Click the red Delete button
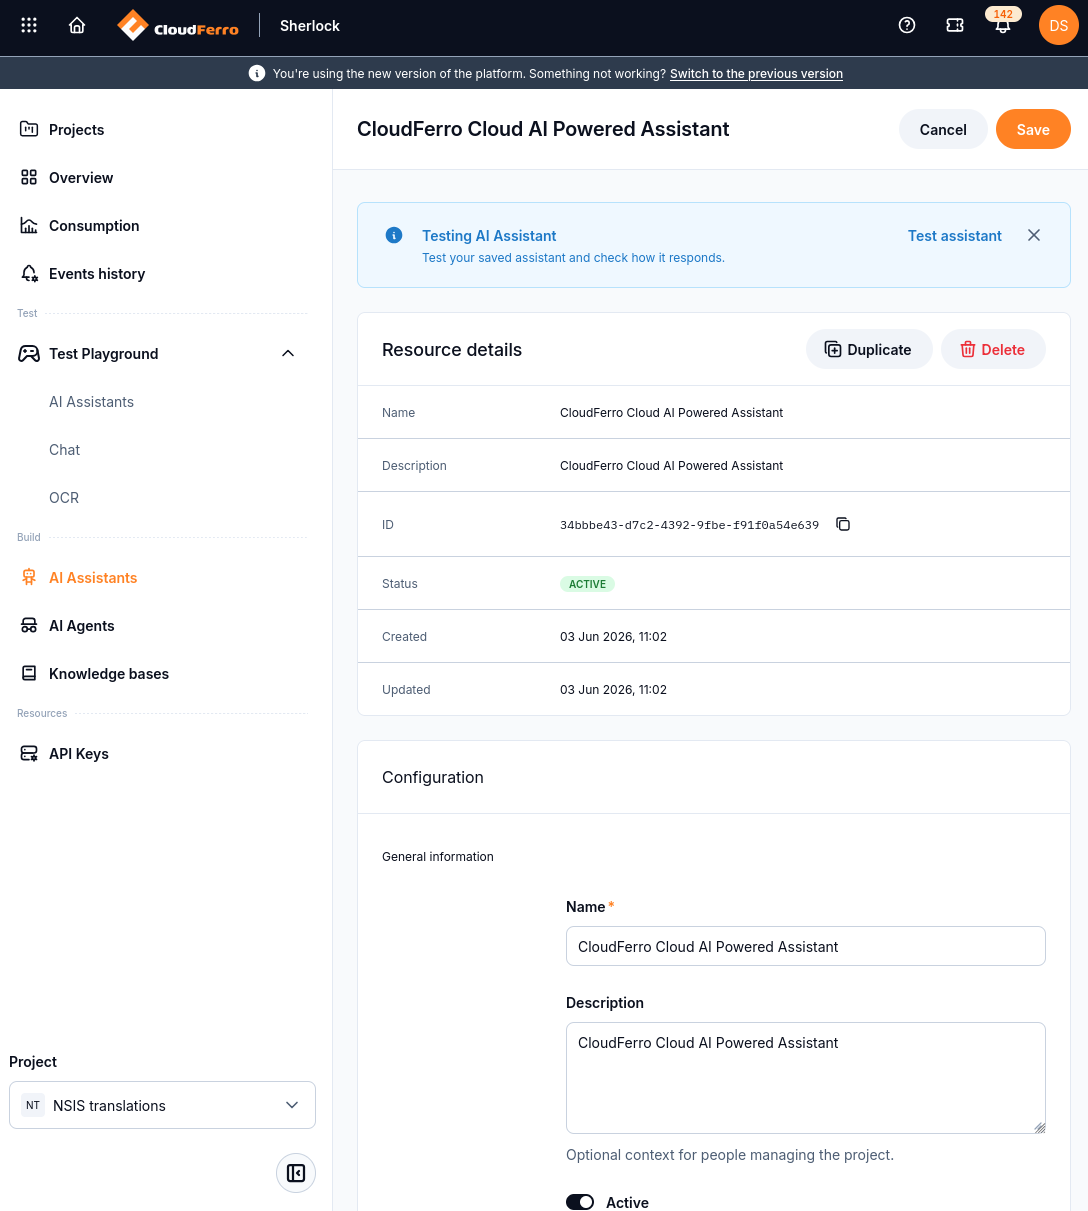This screenshot has width=1088, height=1211. click(x=993, y=349)
